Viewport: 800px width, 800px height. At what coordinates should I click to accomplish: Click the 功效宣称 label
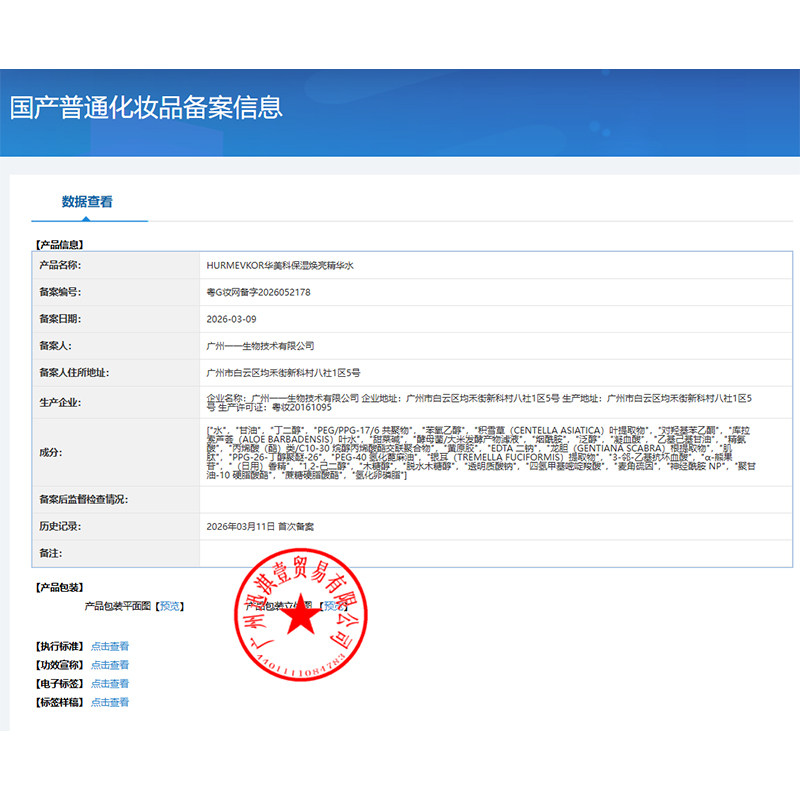[59, 665]
